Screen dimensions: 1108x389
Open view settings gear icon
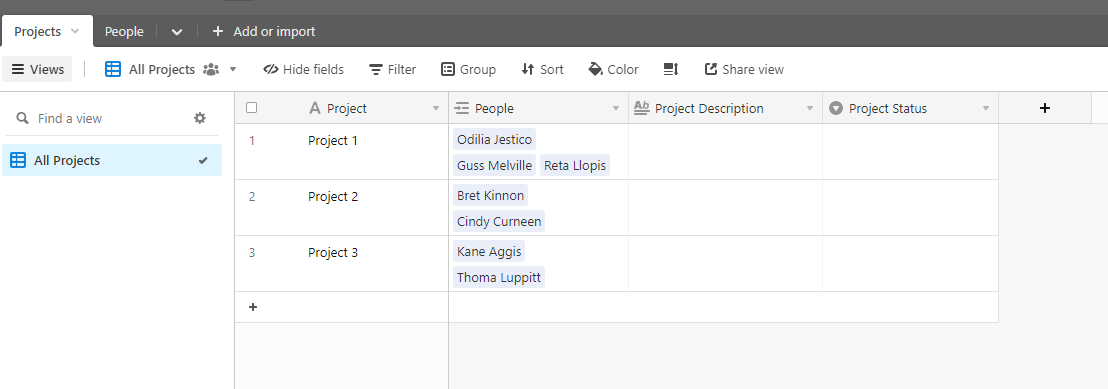[200, 118]
